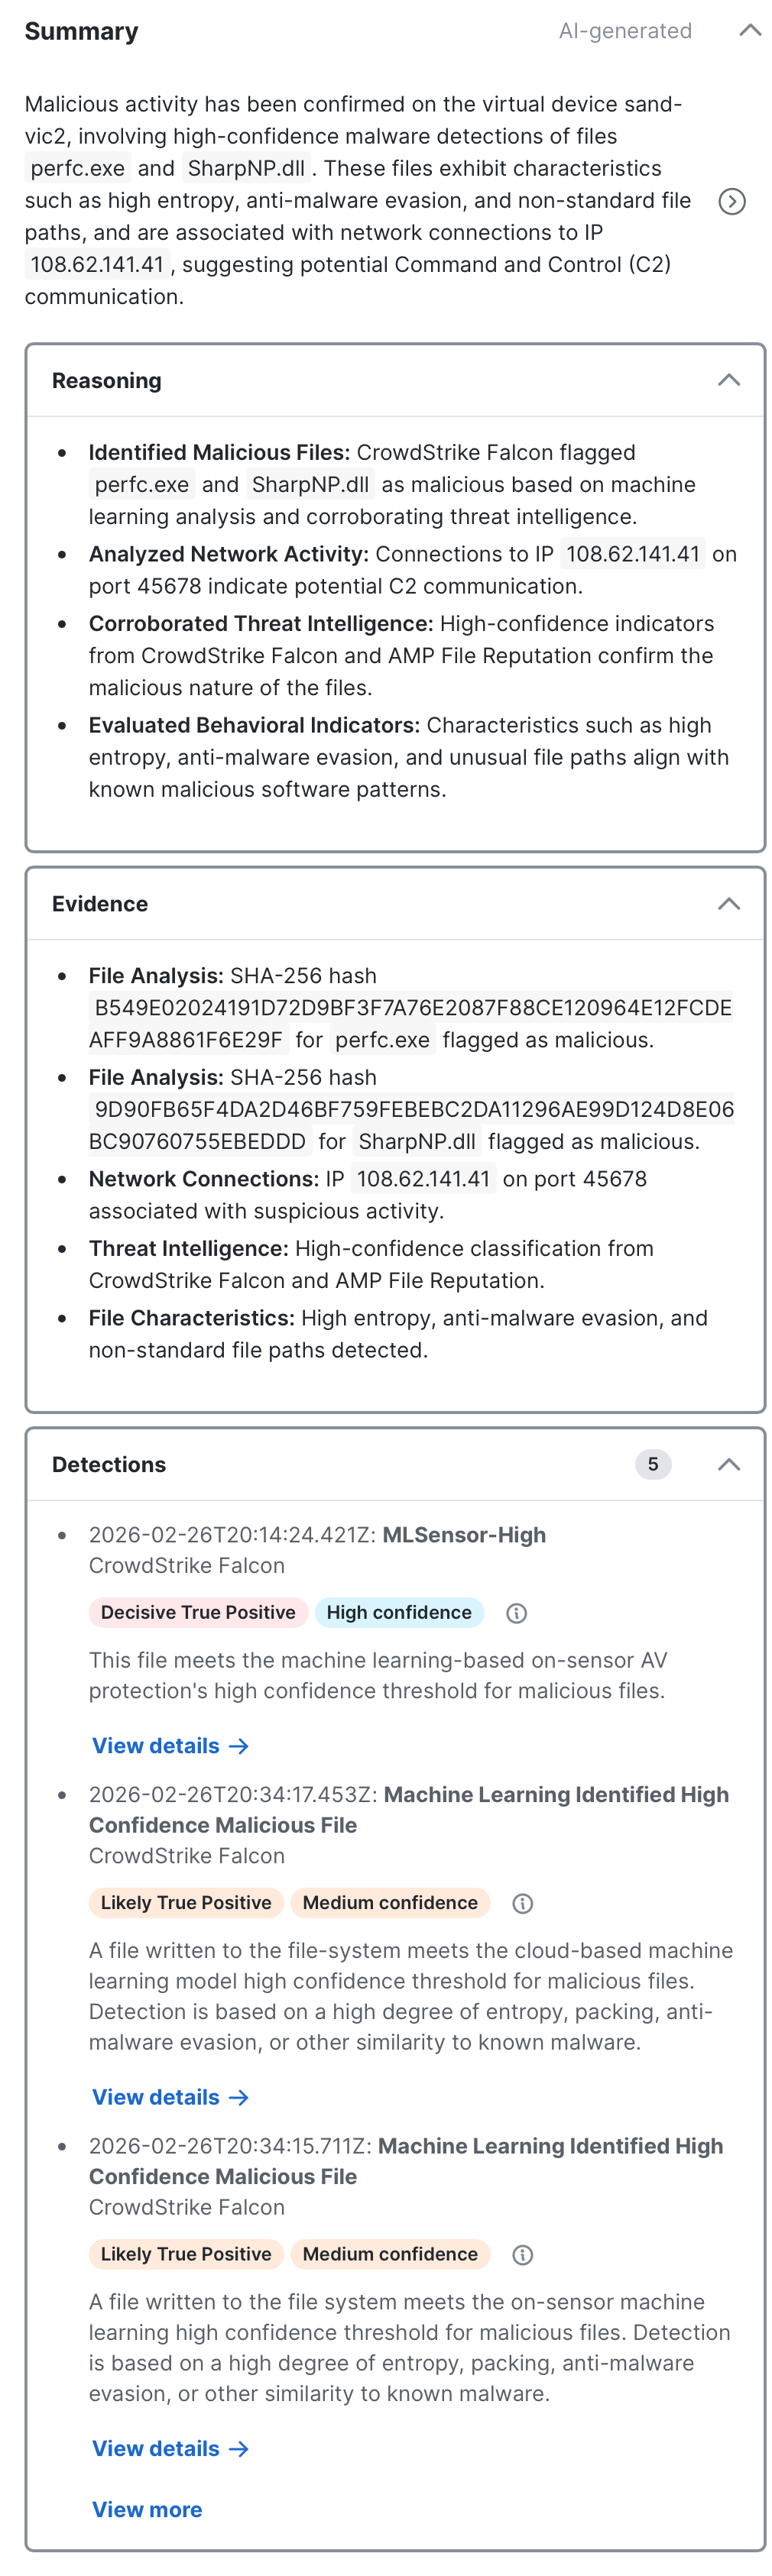The height and width of the screenshot is (2576, 772).
Task: Click the High confidence badge
Action: (399, 1612)
